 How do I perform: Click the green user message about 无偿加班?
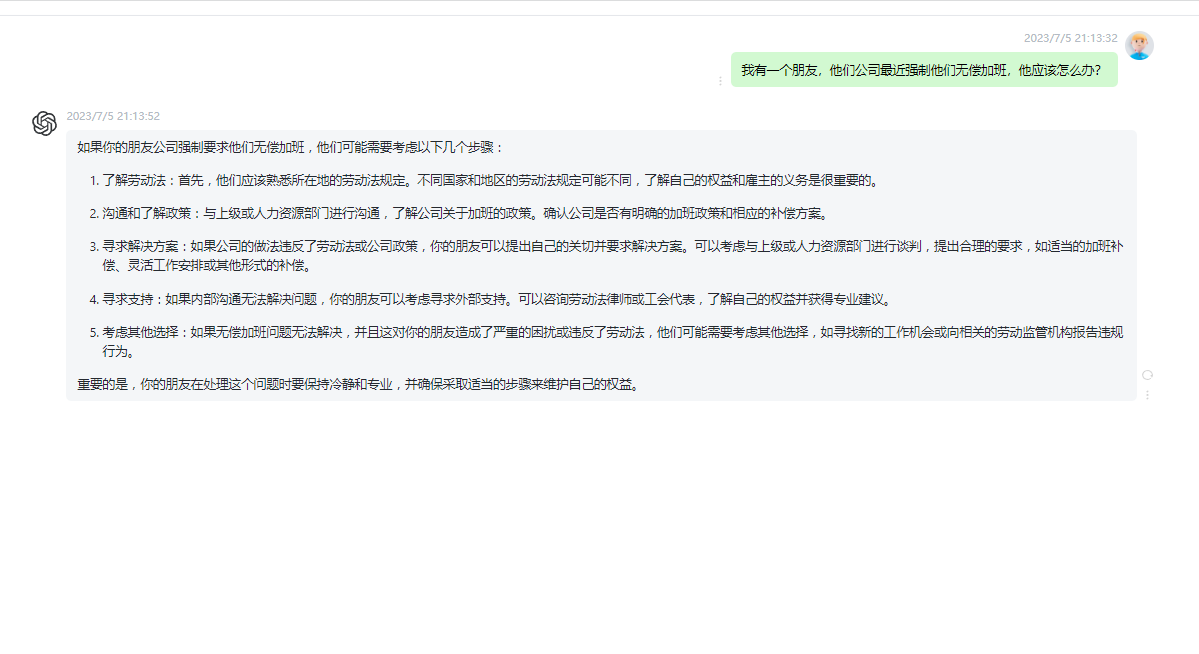[924, 70]
